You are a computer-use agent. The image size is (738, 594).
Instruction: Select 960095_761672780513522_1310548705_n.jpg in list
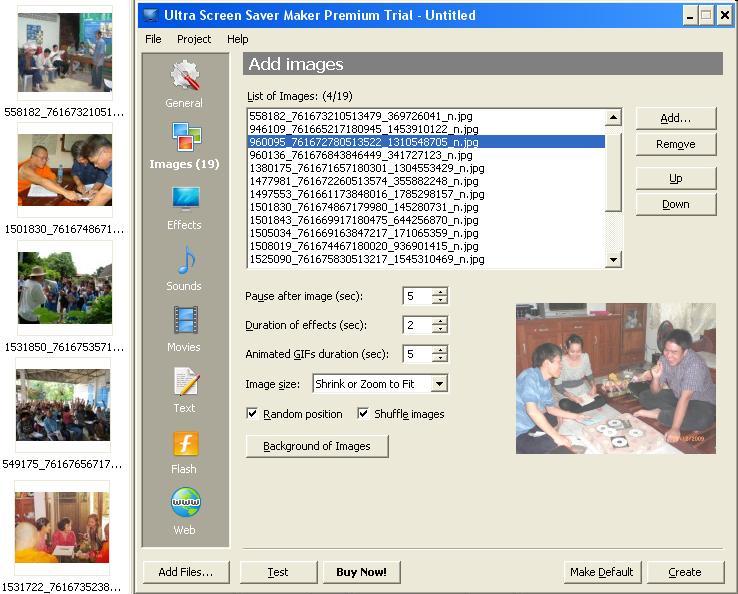pyautogui.click(x=426, y=142)
